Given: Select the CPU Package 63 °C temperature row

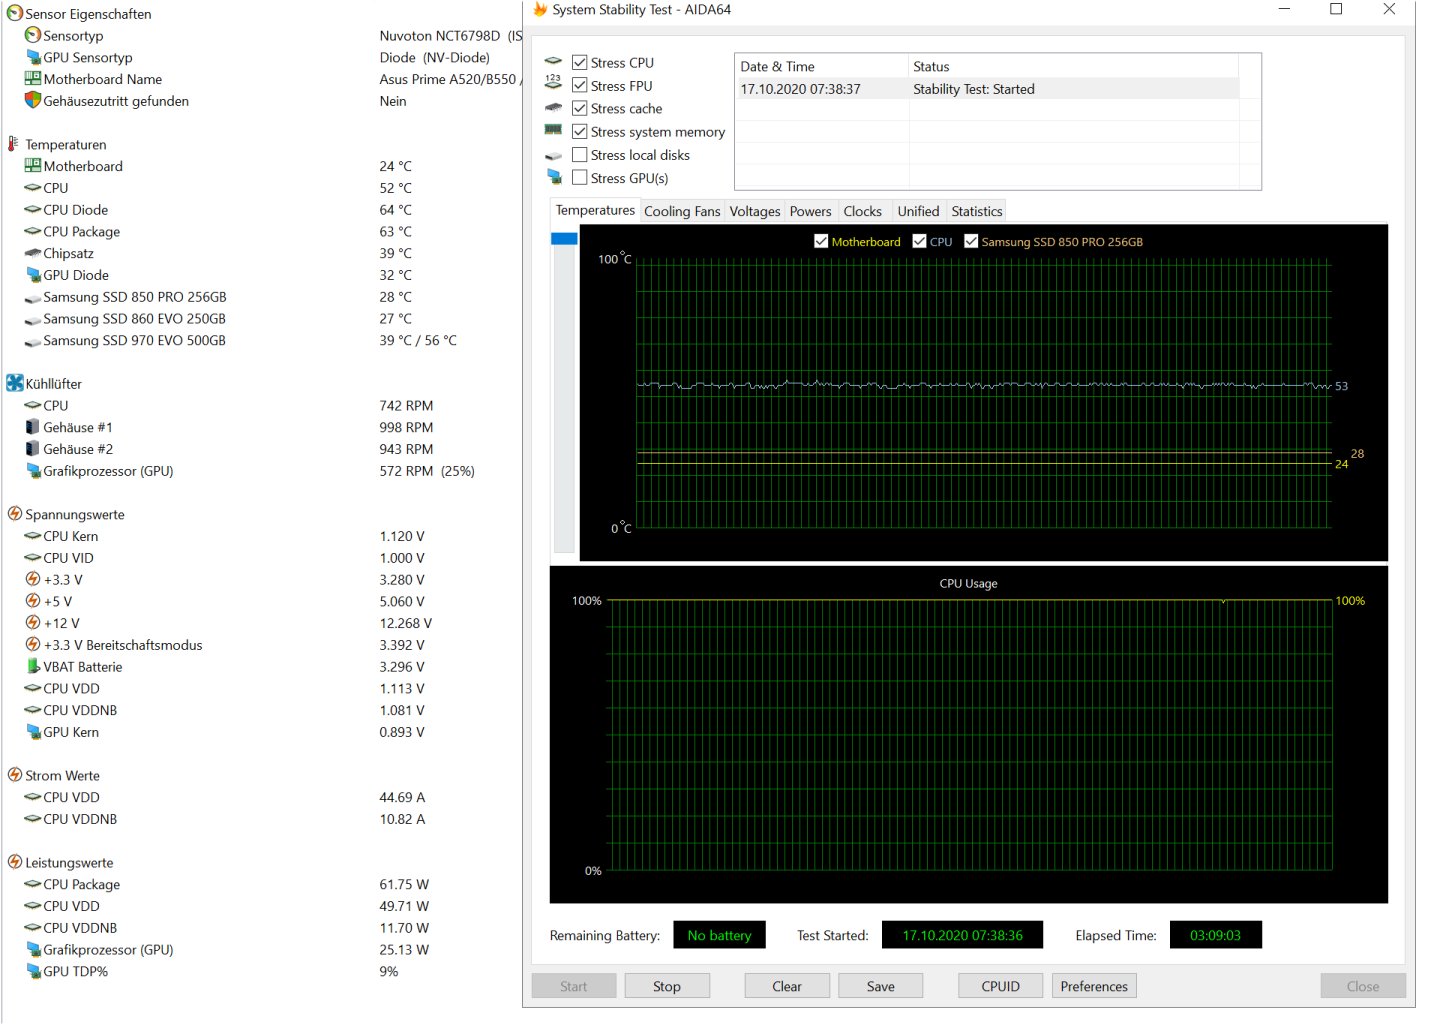Looking at the screenshot, I should tap(260, 232).
